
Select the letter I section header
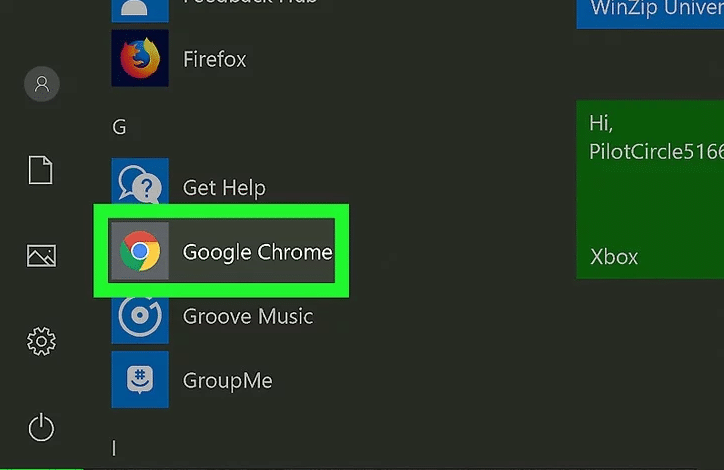pos(114,448)
